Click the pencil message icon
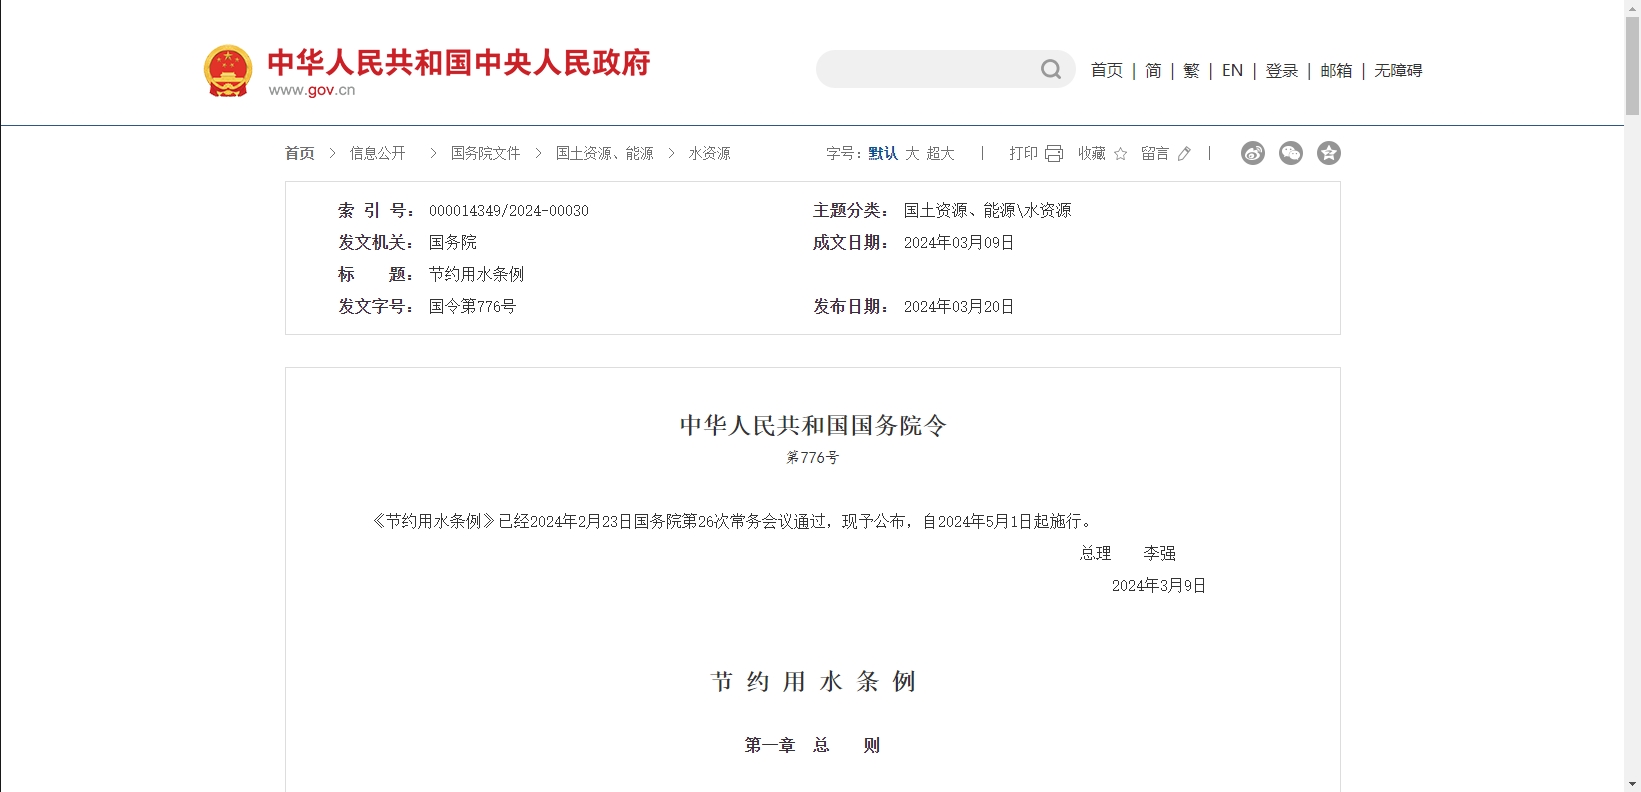This screenshot has width=1641, height=792. (x=1184, y=153)
